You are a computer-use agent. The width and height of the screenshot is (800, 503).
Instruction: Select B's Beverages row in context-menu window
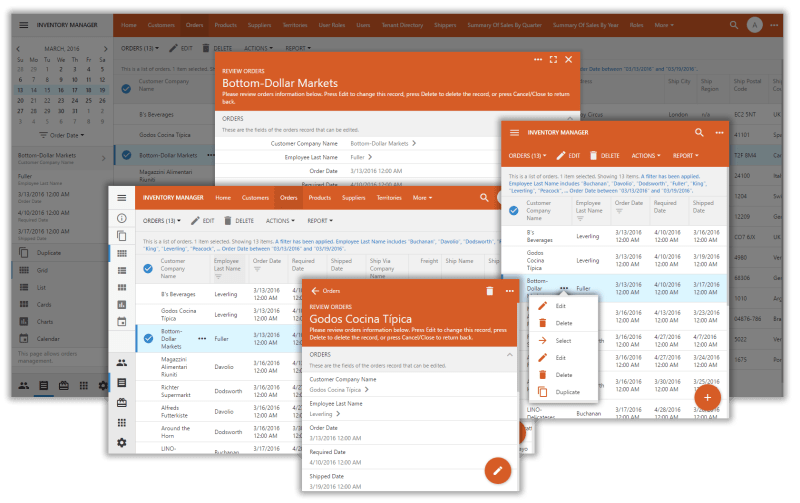(x=615, y=236)
